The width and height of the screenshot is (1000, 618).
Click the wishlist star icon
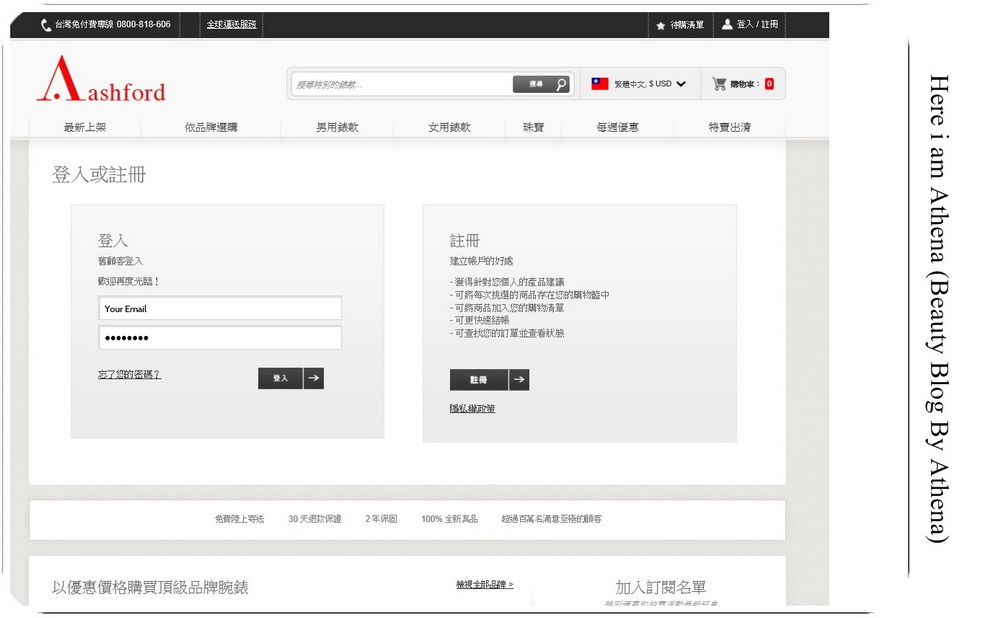point(661,26)
